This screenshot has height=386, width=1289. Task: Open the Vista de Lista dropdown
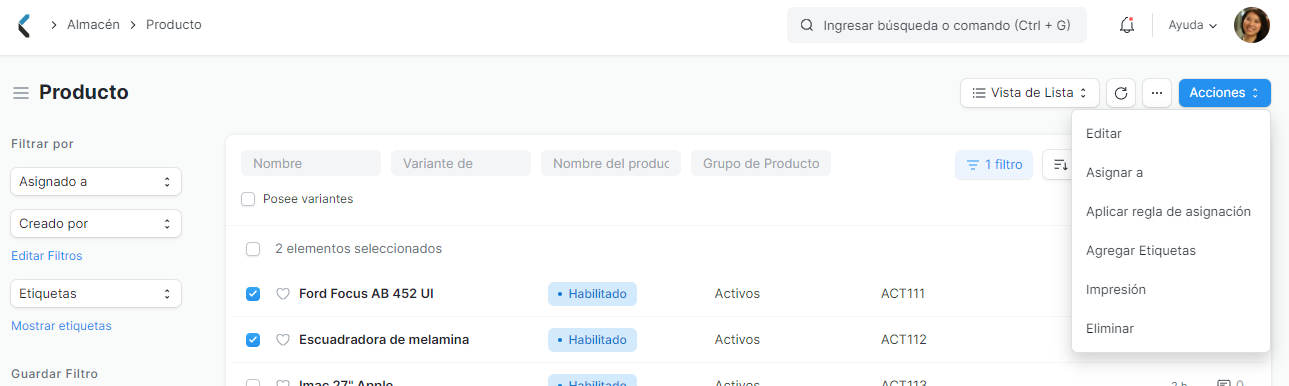(1030, 93)
